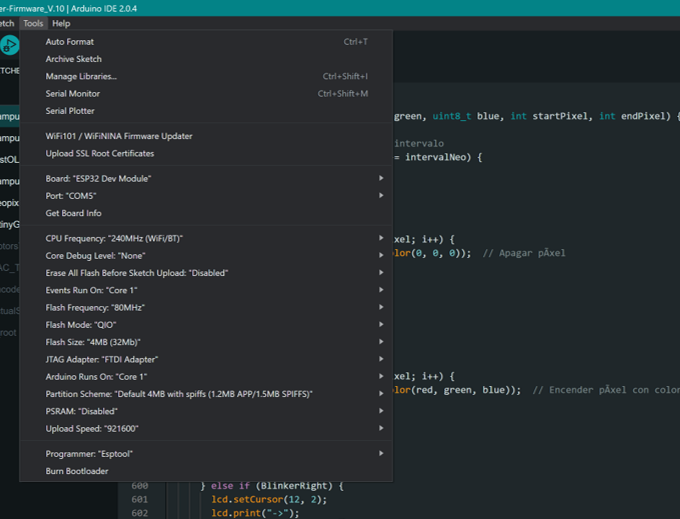Image resolution: width=680 pixels, height=519 pixels.
Task: Expand the PSRAM "Disabled" submenu
Action: (206, 411)
